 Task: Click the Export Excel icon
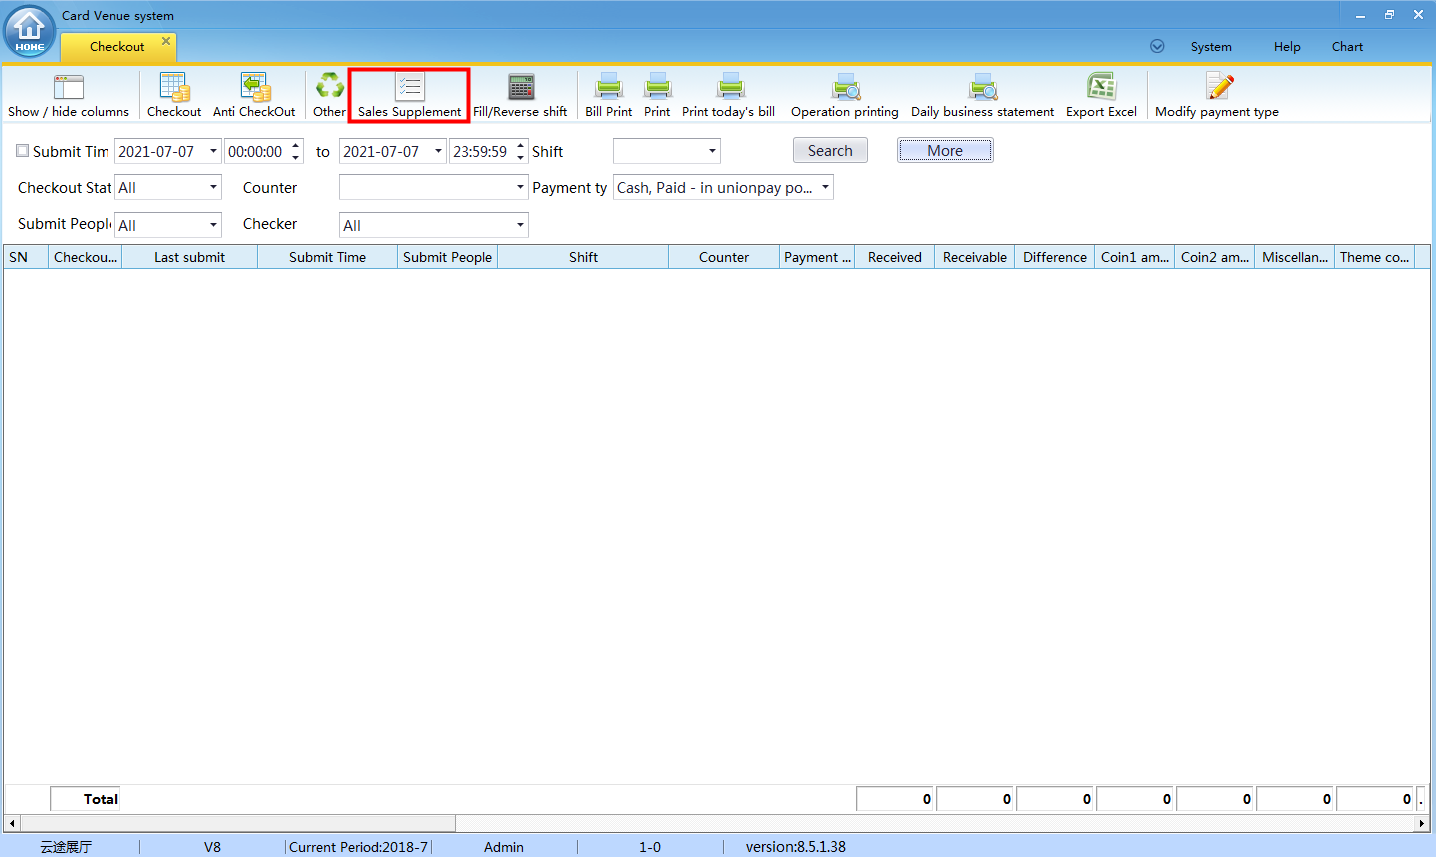[1101, 95]
